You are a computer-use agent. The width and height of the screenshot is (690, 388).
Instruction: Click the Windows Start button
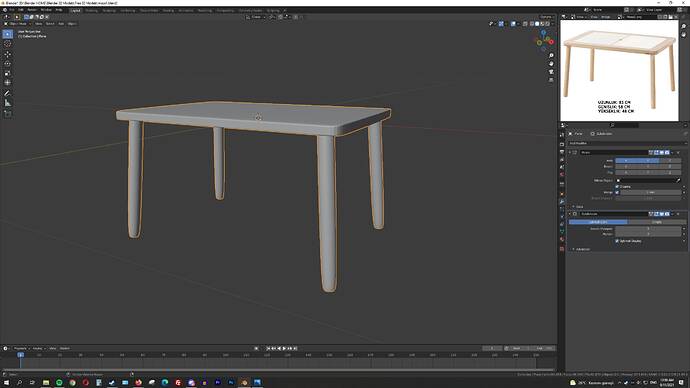click(x=6, y=383)
